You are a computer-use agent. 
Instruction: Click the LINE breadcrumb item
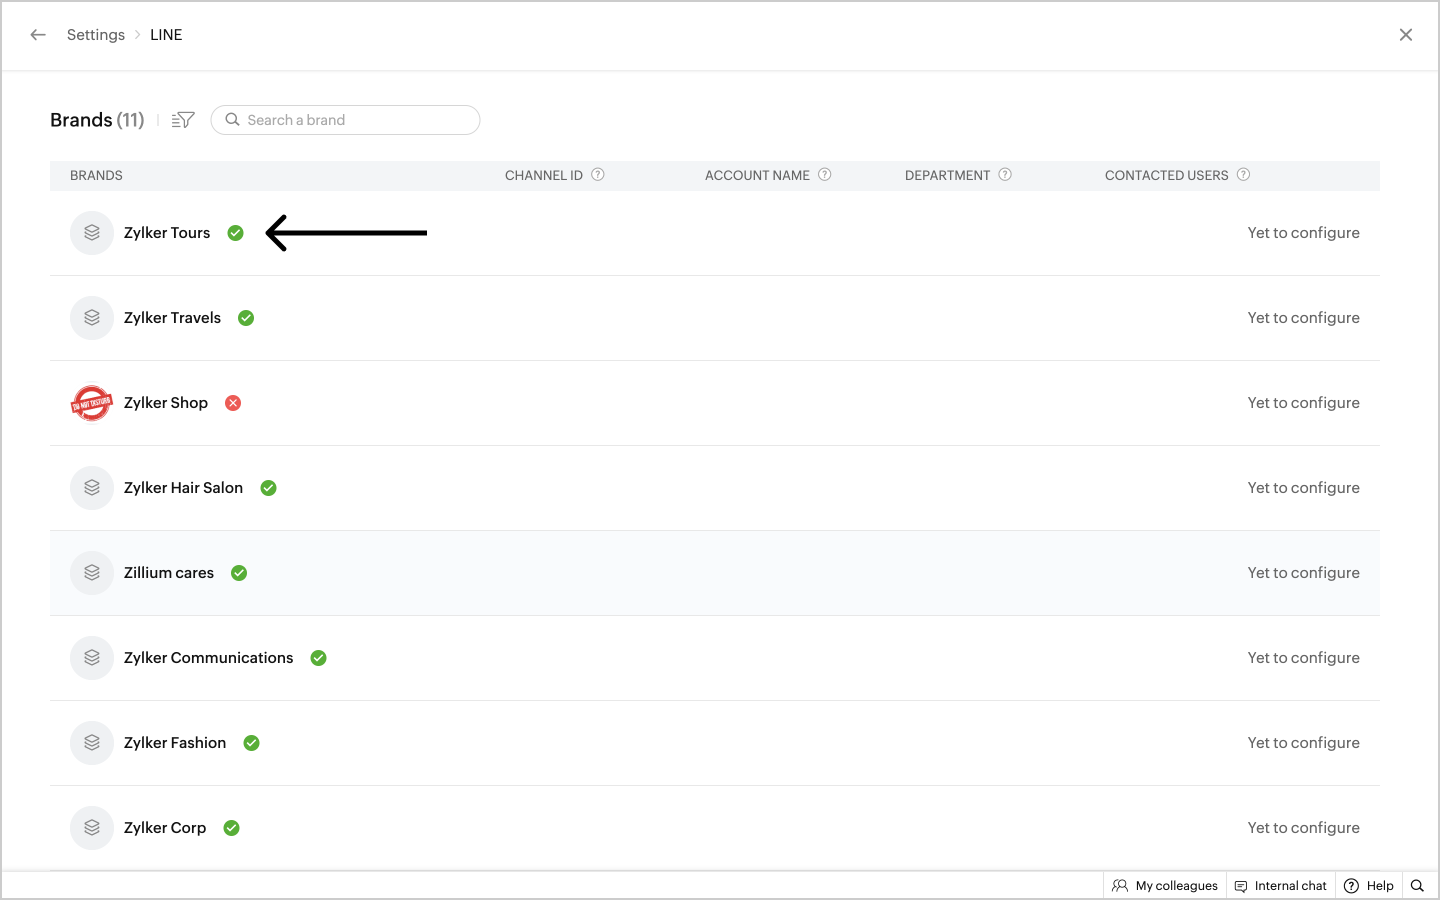(166, 35)
